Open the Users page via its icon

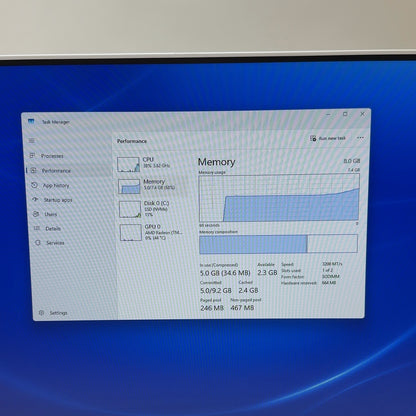[36, 214]
